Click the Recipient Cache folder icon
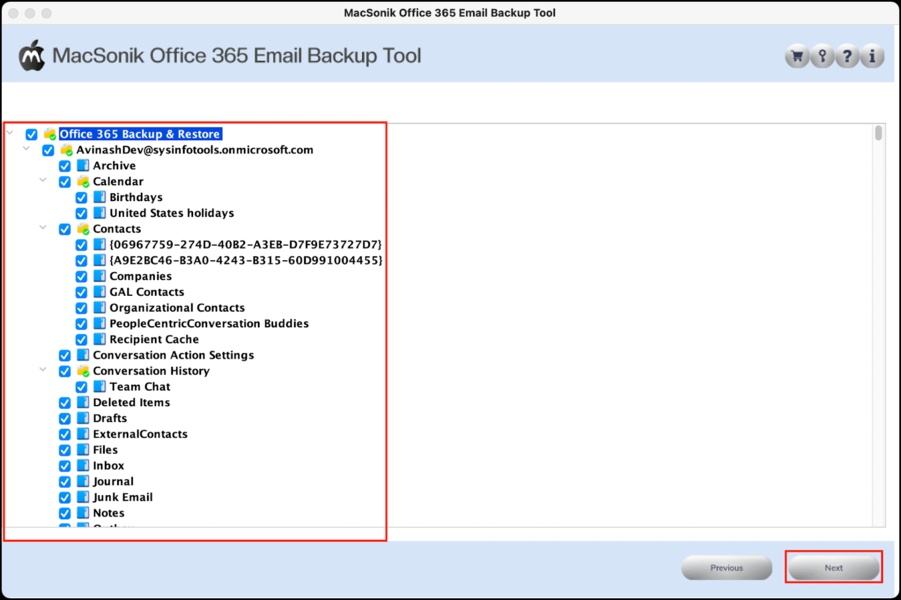 tap(100, 340)
